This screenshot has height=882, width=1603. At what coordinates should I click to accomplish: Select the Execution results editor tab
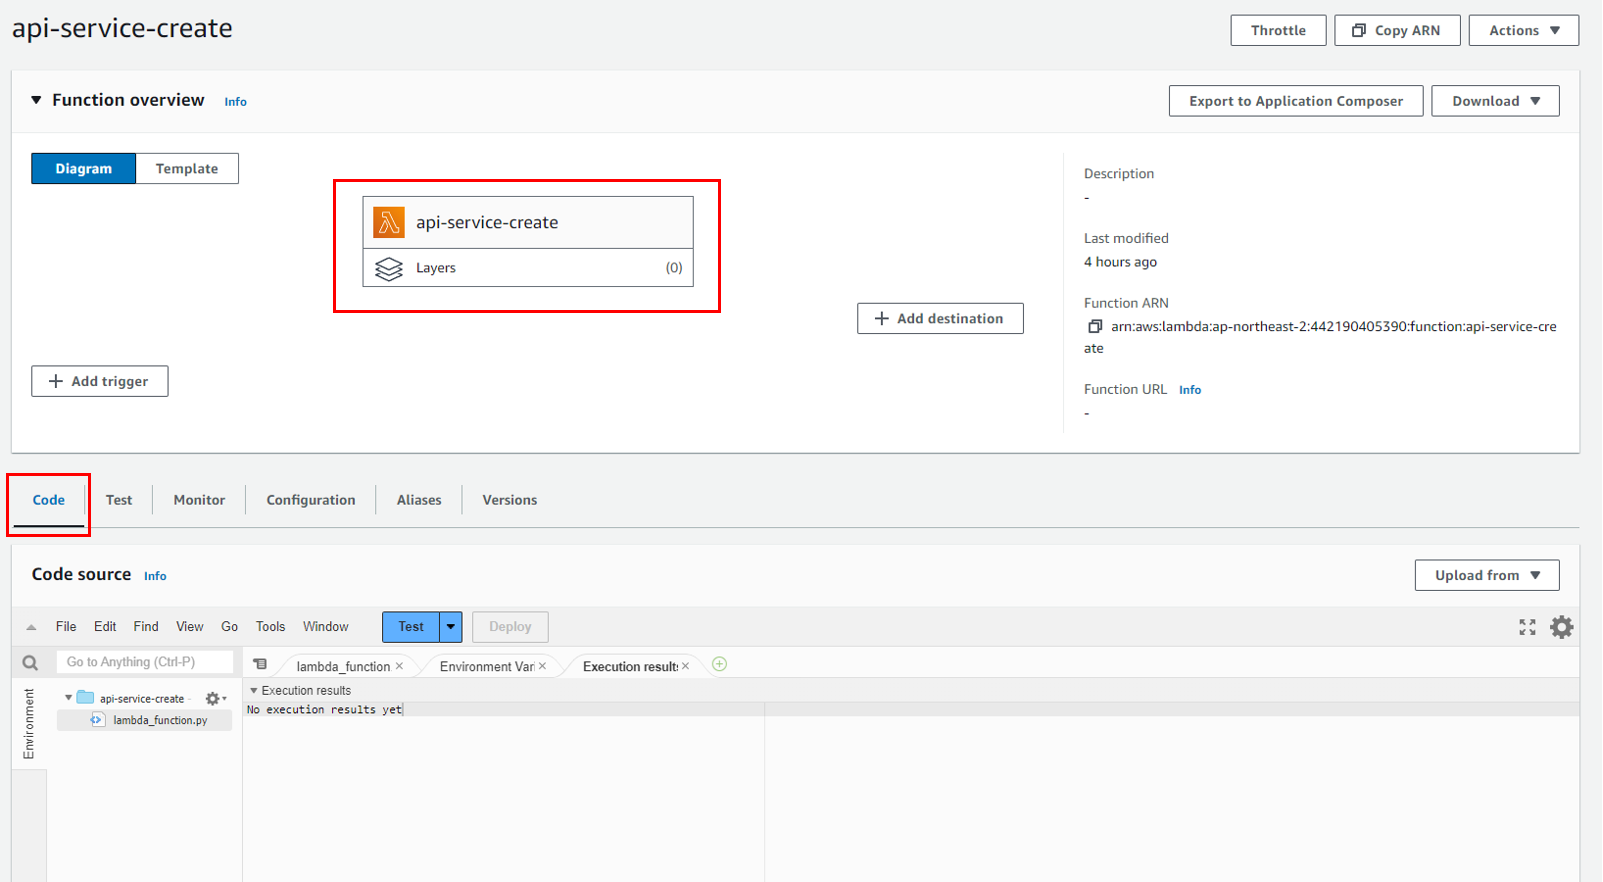[630, 666]
